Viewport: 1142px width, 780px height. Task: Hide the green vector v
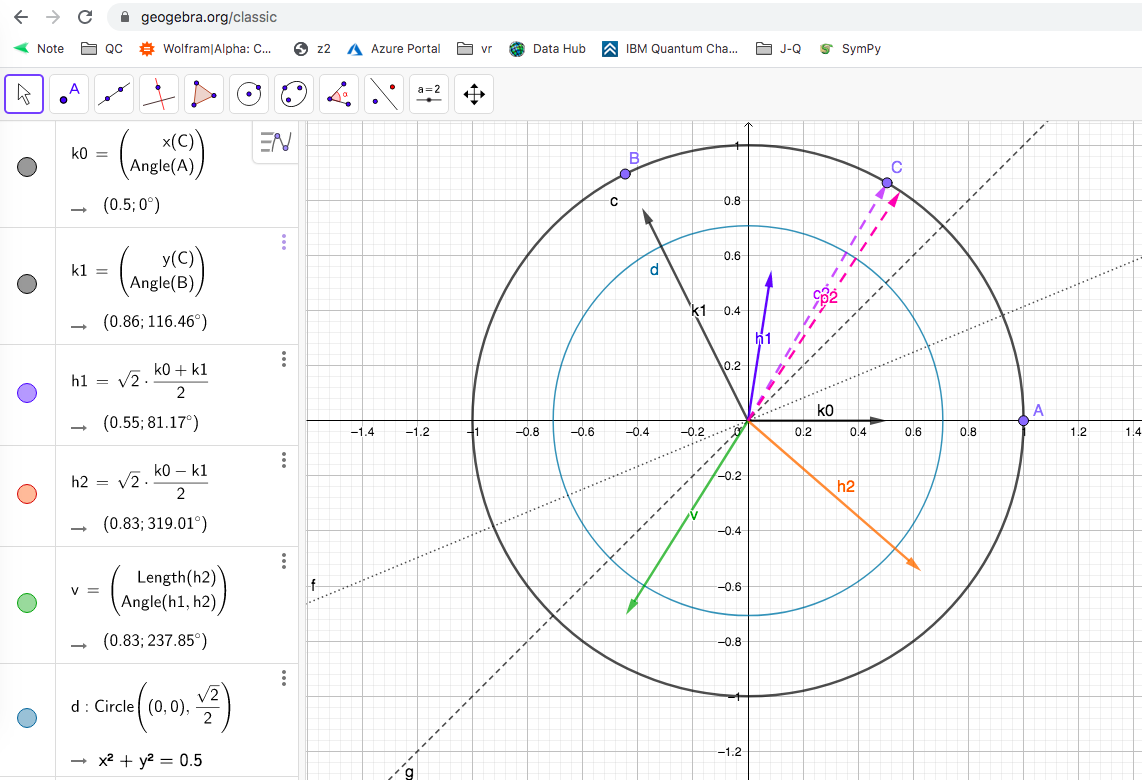[28, 602]
